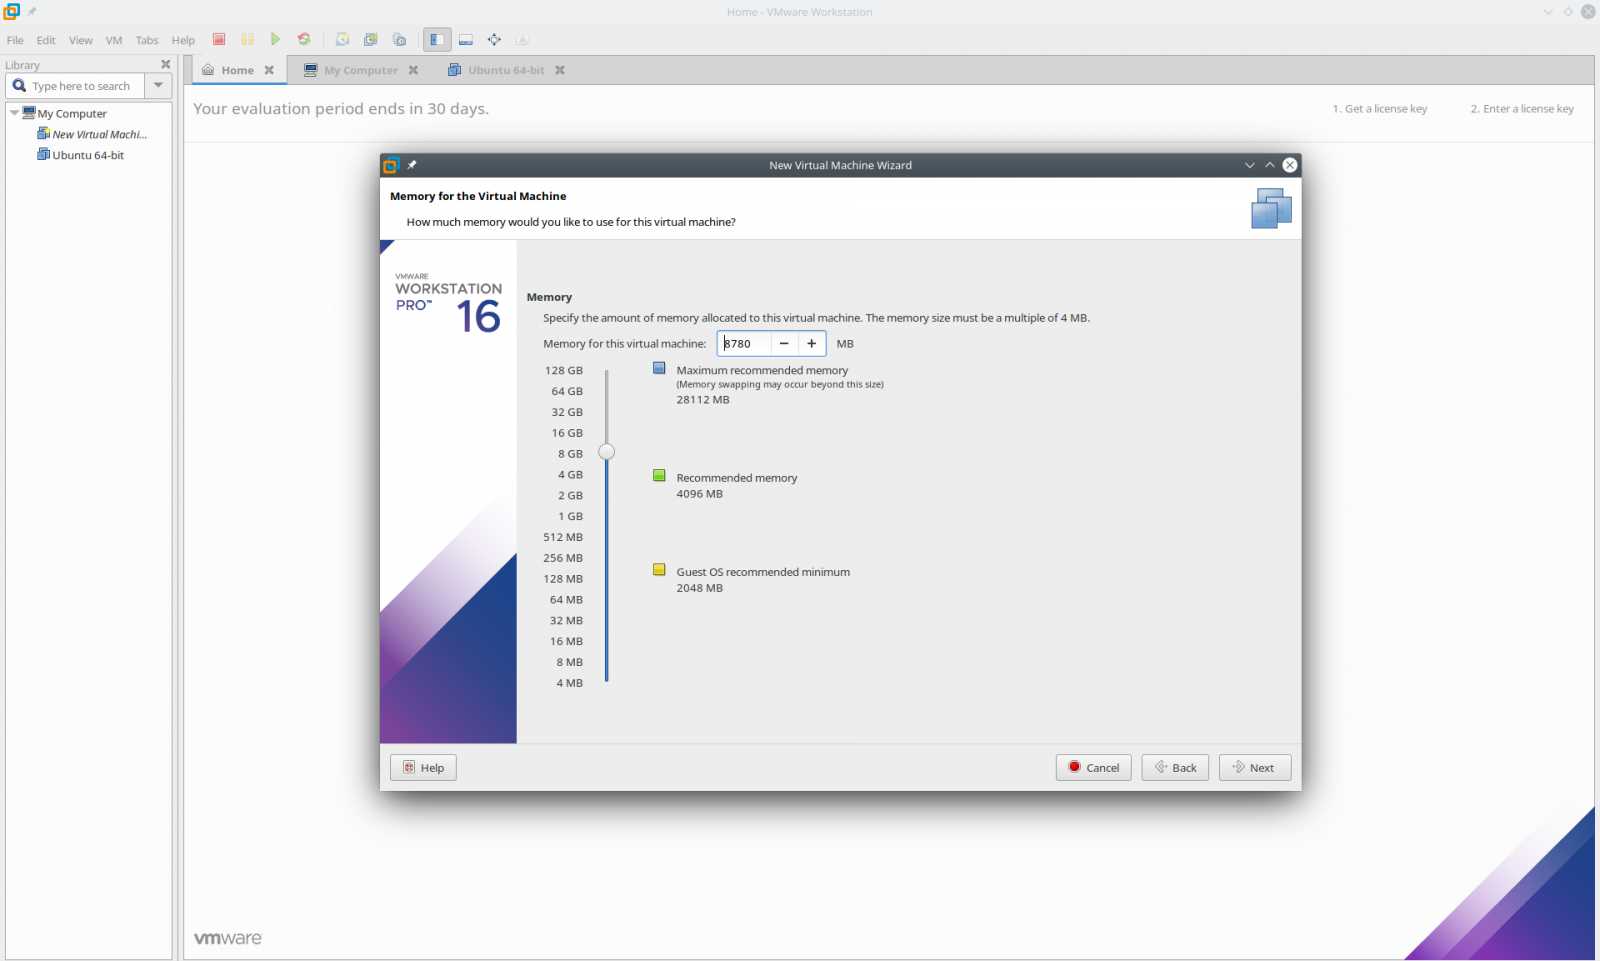Click the blue Maximum recommended memory marker
The image size is (1600, 961).
[659, 368]
